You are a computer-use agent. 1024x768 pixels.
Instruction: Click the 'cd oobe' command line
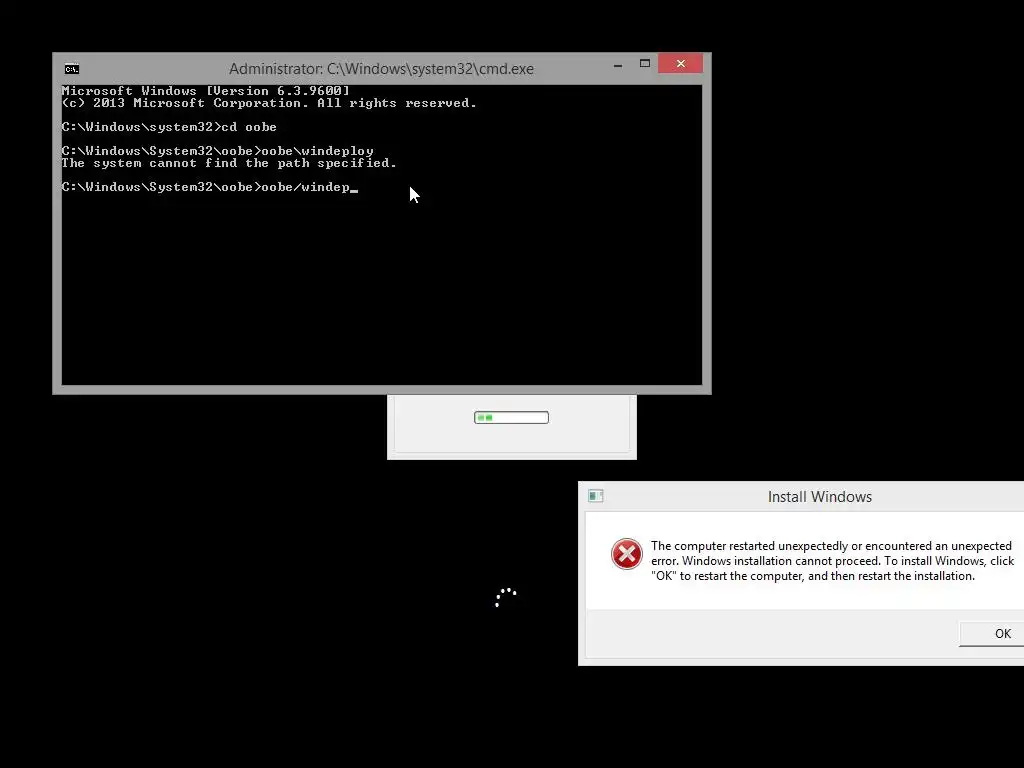(x=169, y=127)
